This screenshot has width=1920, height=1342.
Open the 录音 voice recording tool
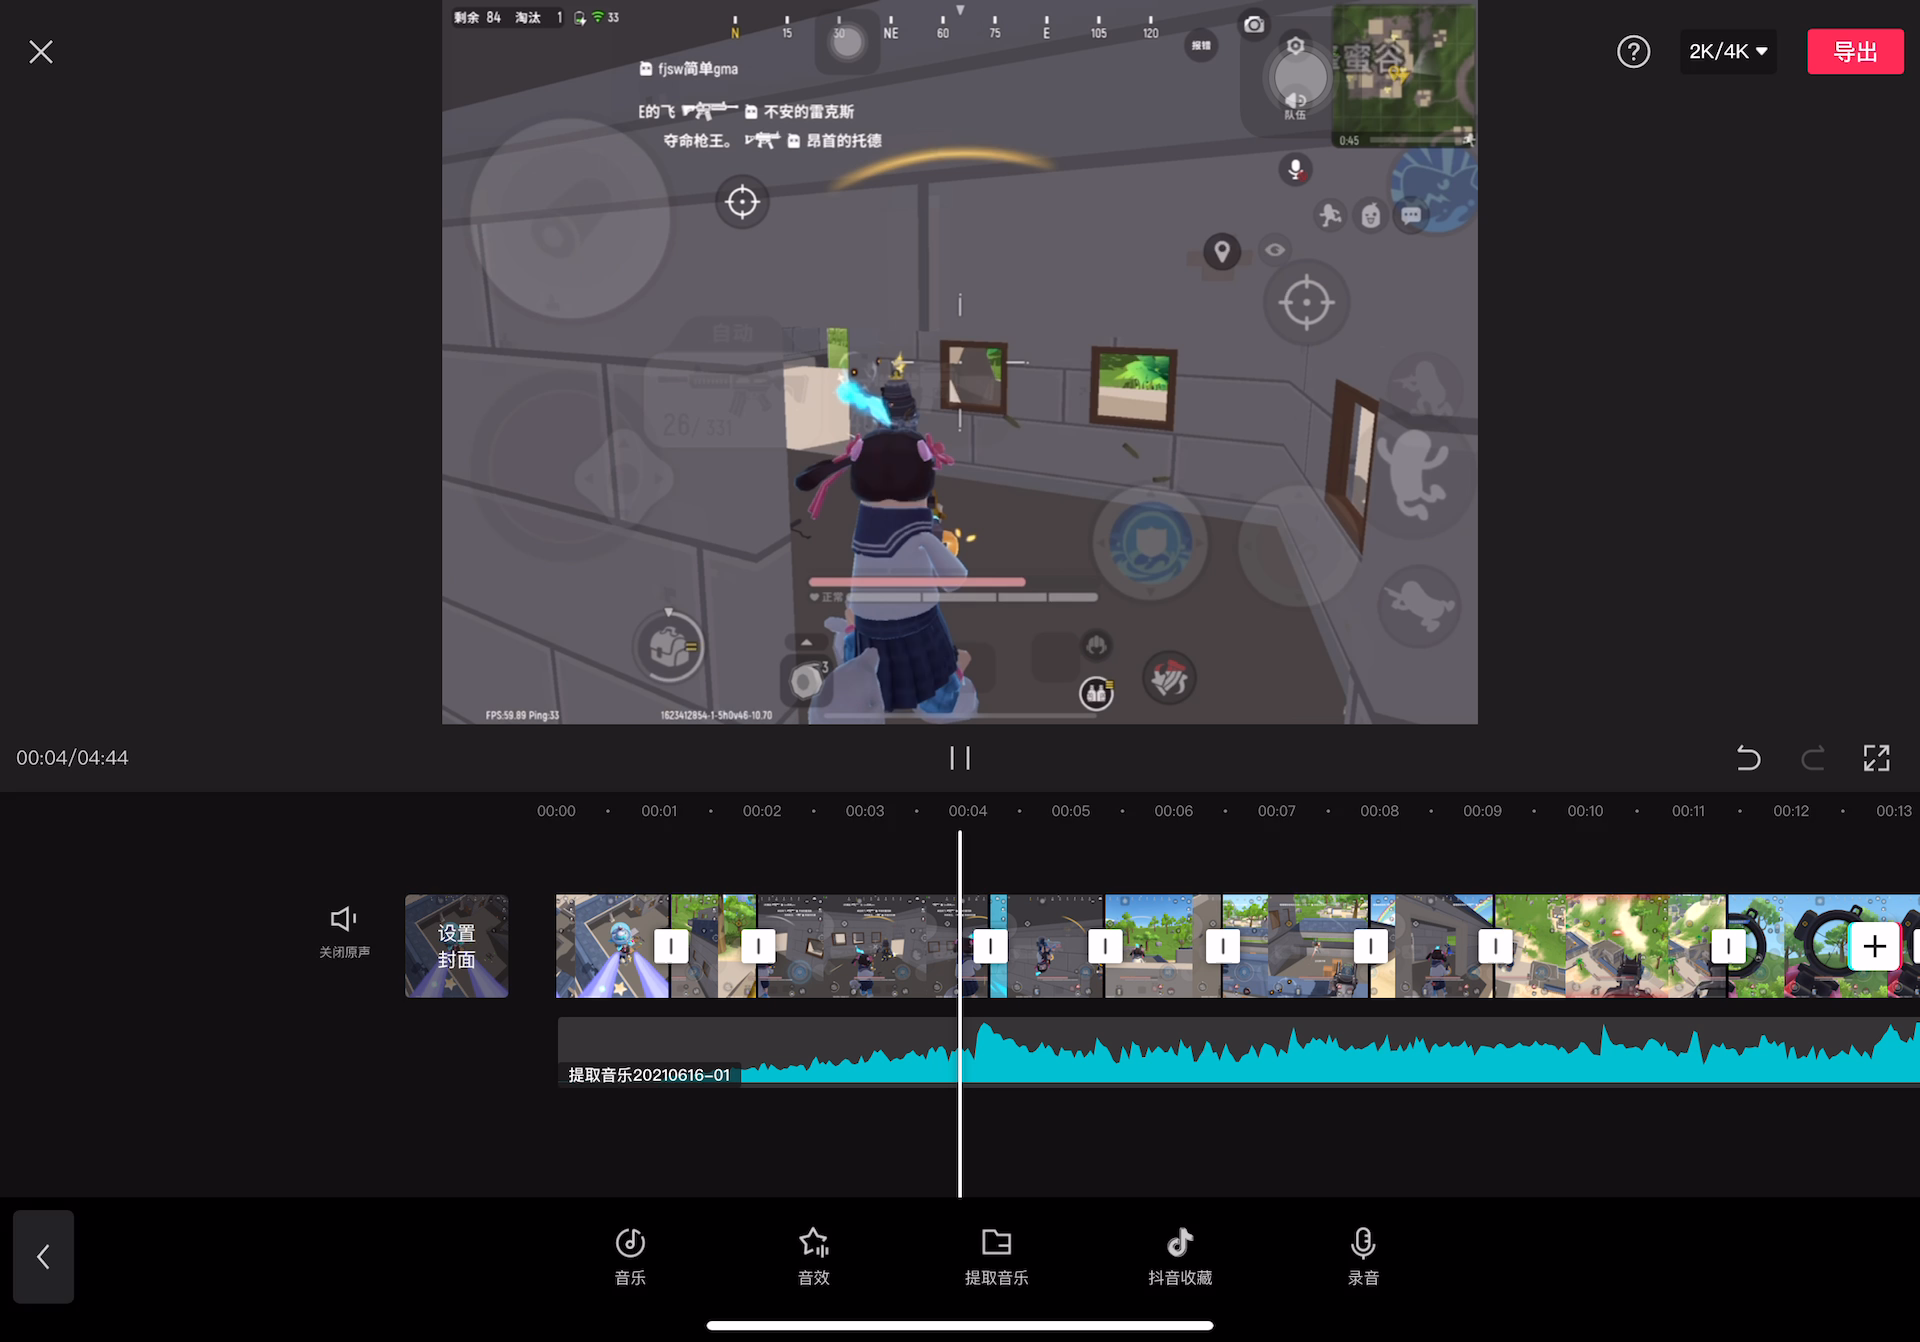(x=1363, y=1256)
